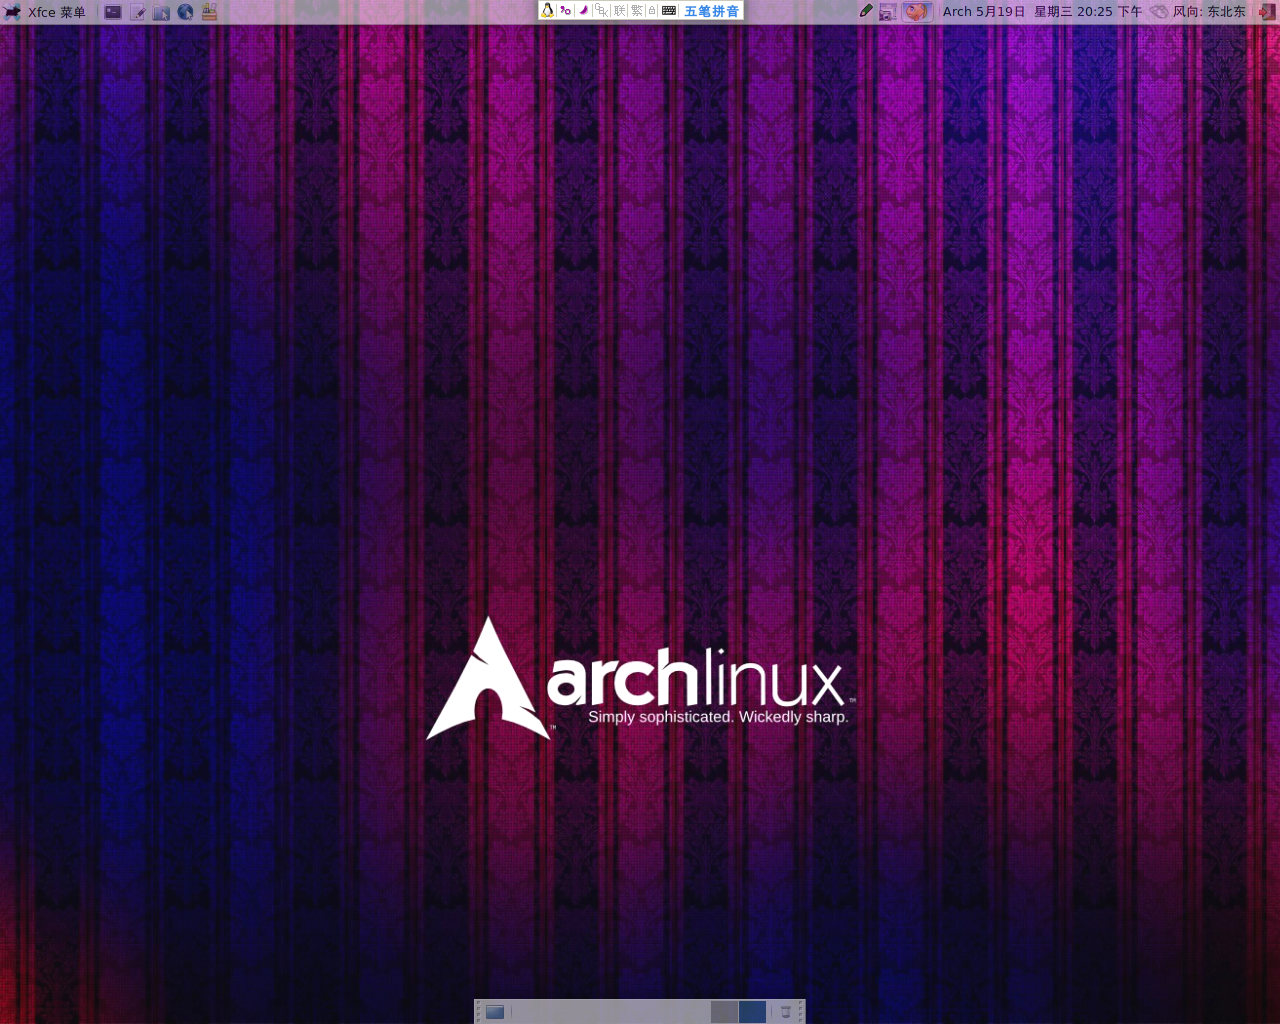Click the GBK character set icon
The image size is (1280, 1024).
pos(601,11)
